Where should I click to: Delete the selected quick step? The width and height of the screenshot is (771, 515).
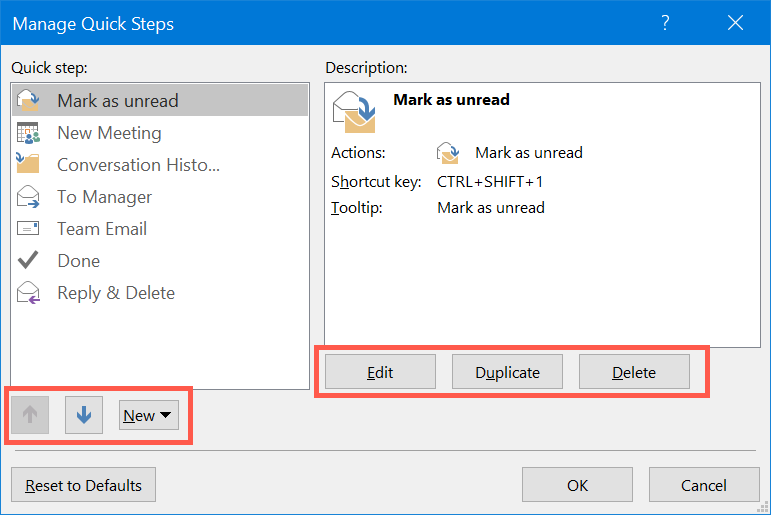pyautogui.click(x=634, y=372)
